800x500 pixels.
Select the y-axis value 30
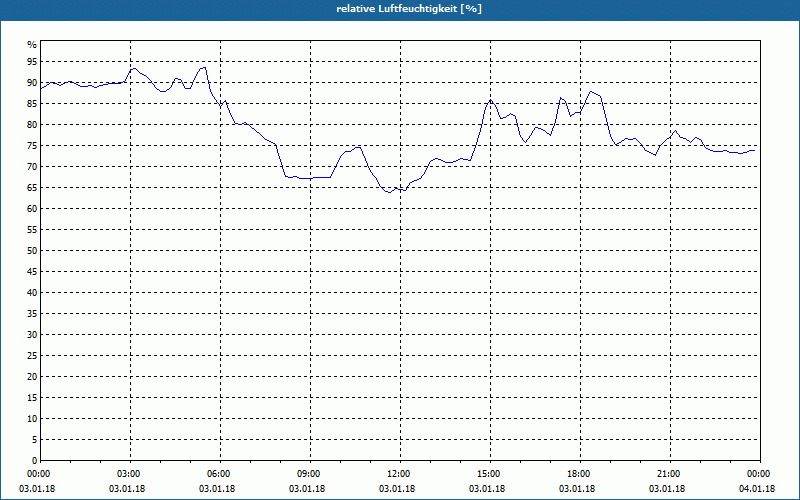[32, 335]
